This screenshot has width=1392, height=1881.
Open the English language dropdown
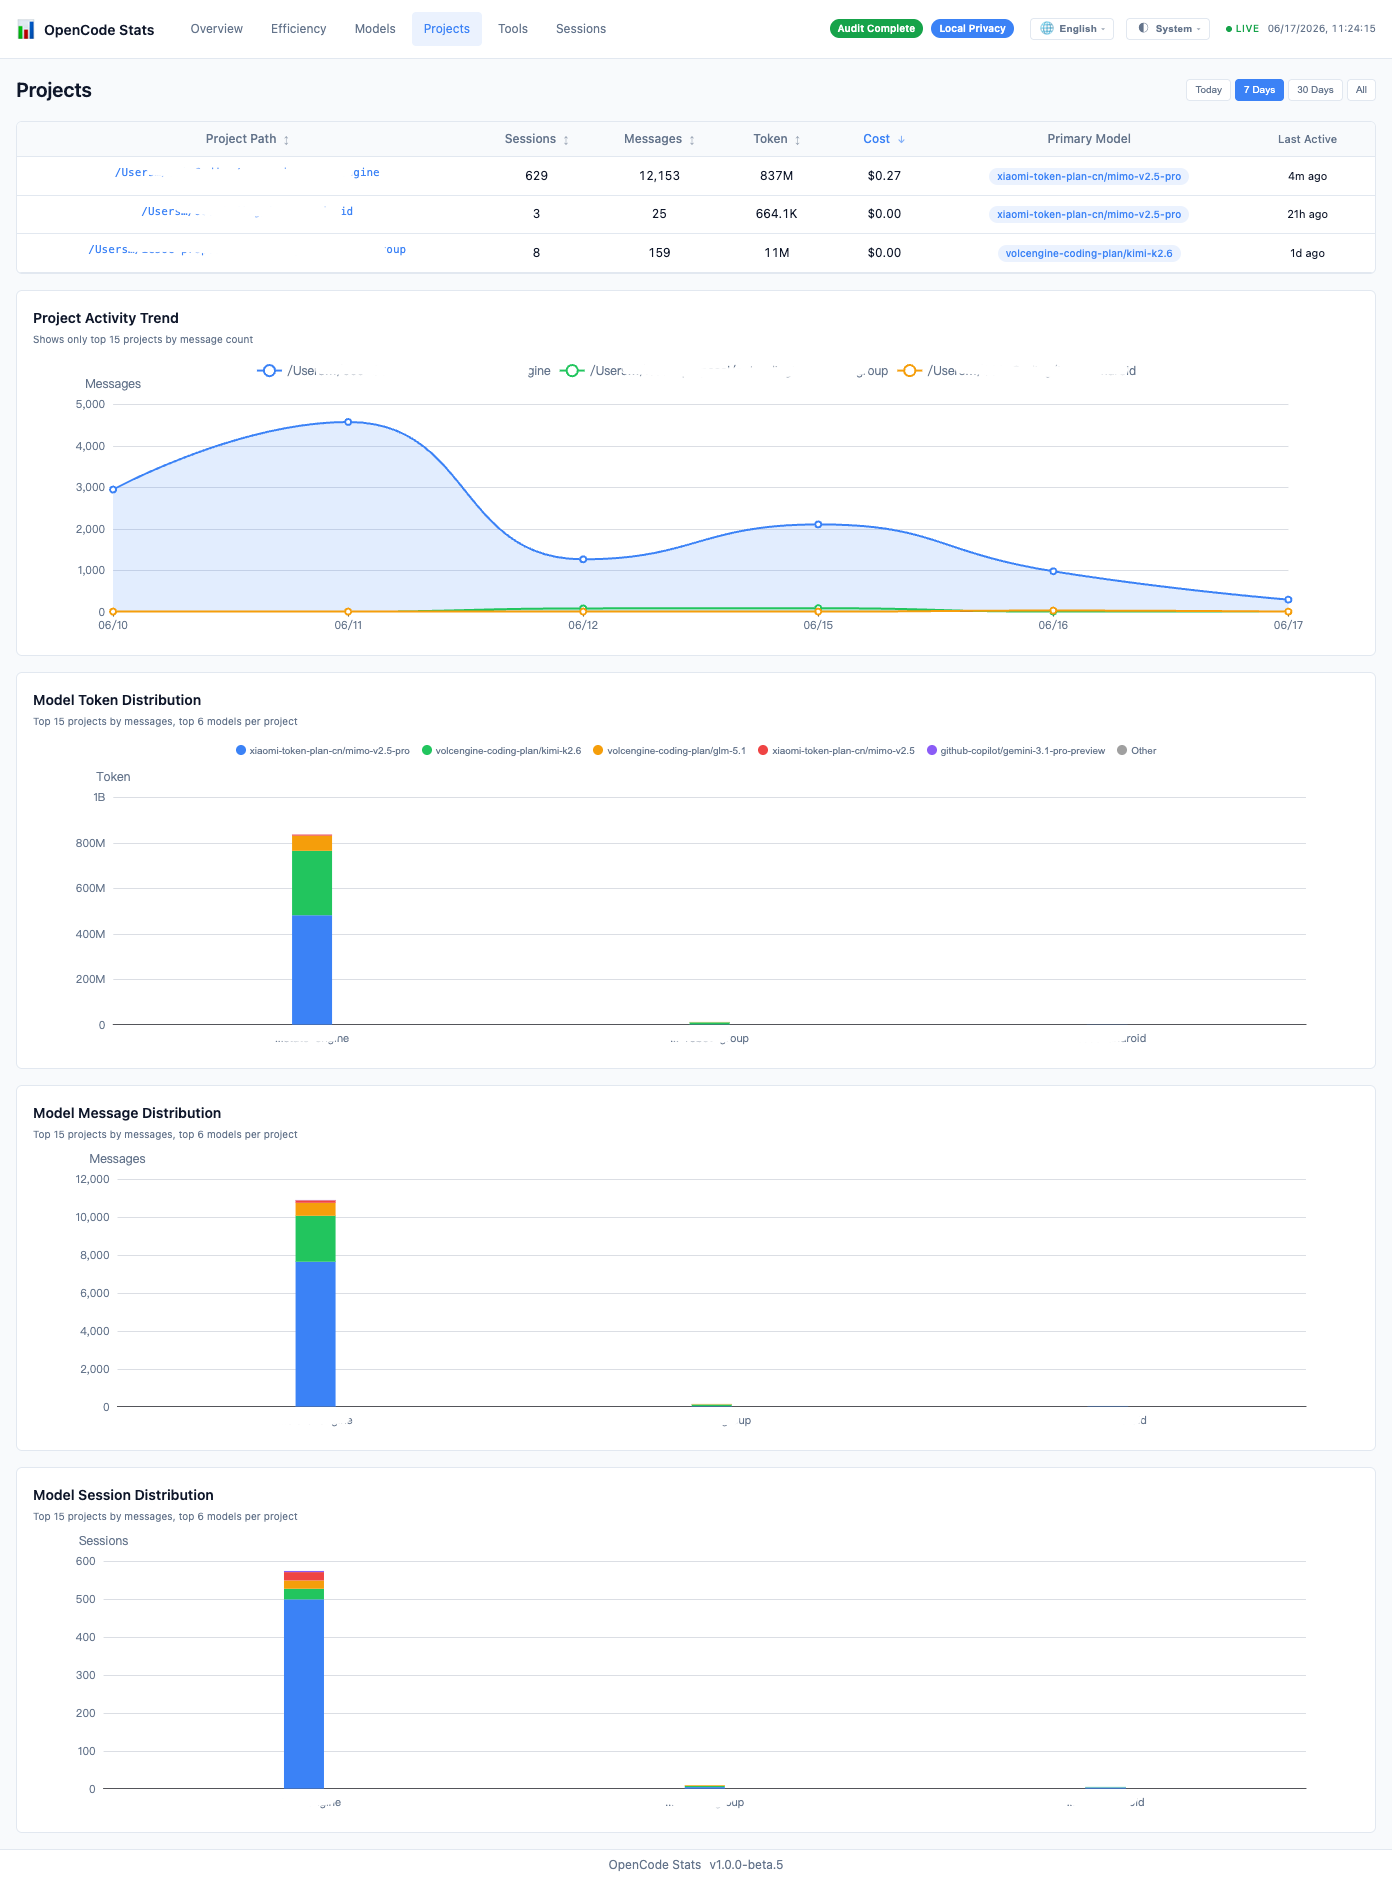(1072, 29)
